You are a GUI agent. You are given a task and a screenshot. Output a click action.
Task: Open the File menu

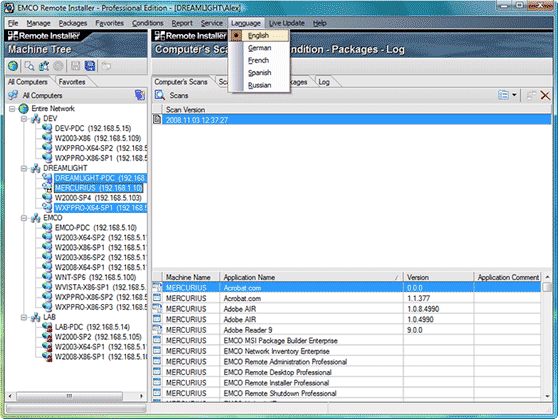pos(13,23)
